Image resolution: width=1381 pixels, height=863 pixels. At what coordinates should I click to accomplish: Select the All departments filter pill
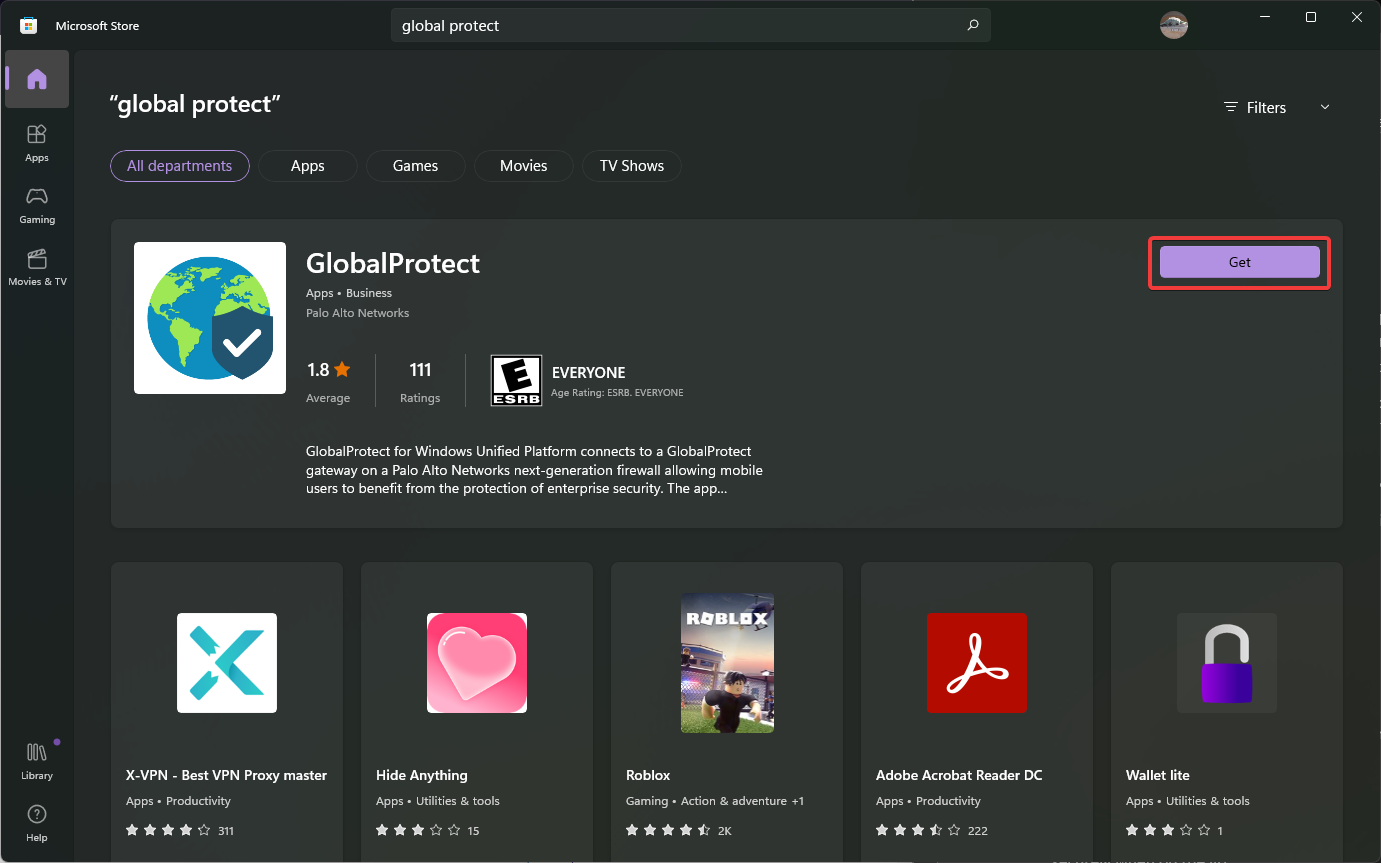tap(179, 166)
